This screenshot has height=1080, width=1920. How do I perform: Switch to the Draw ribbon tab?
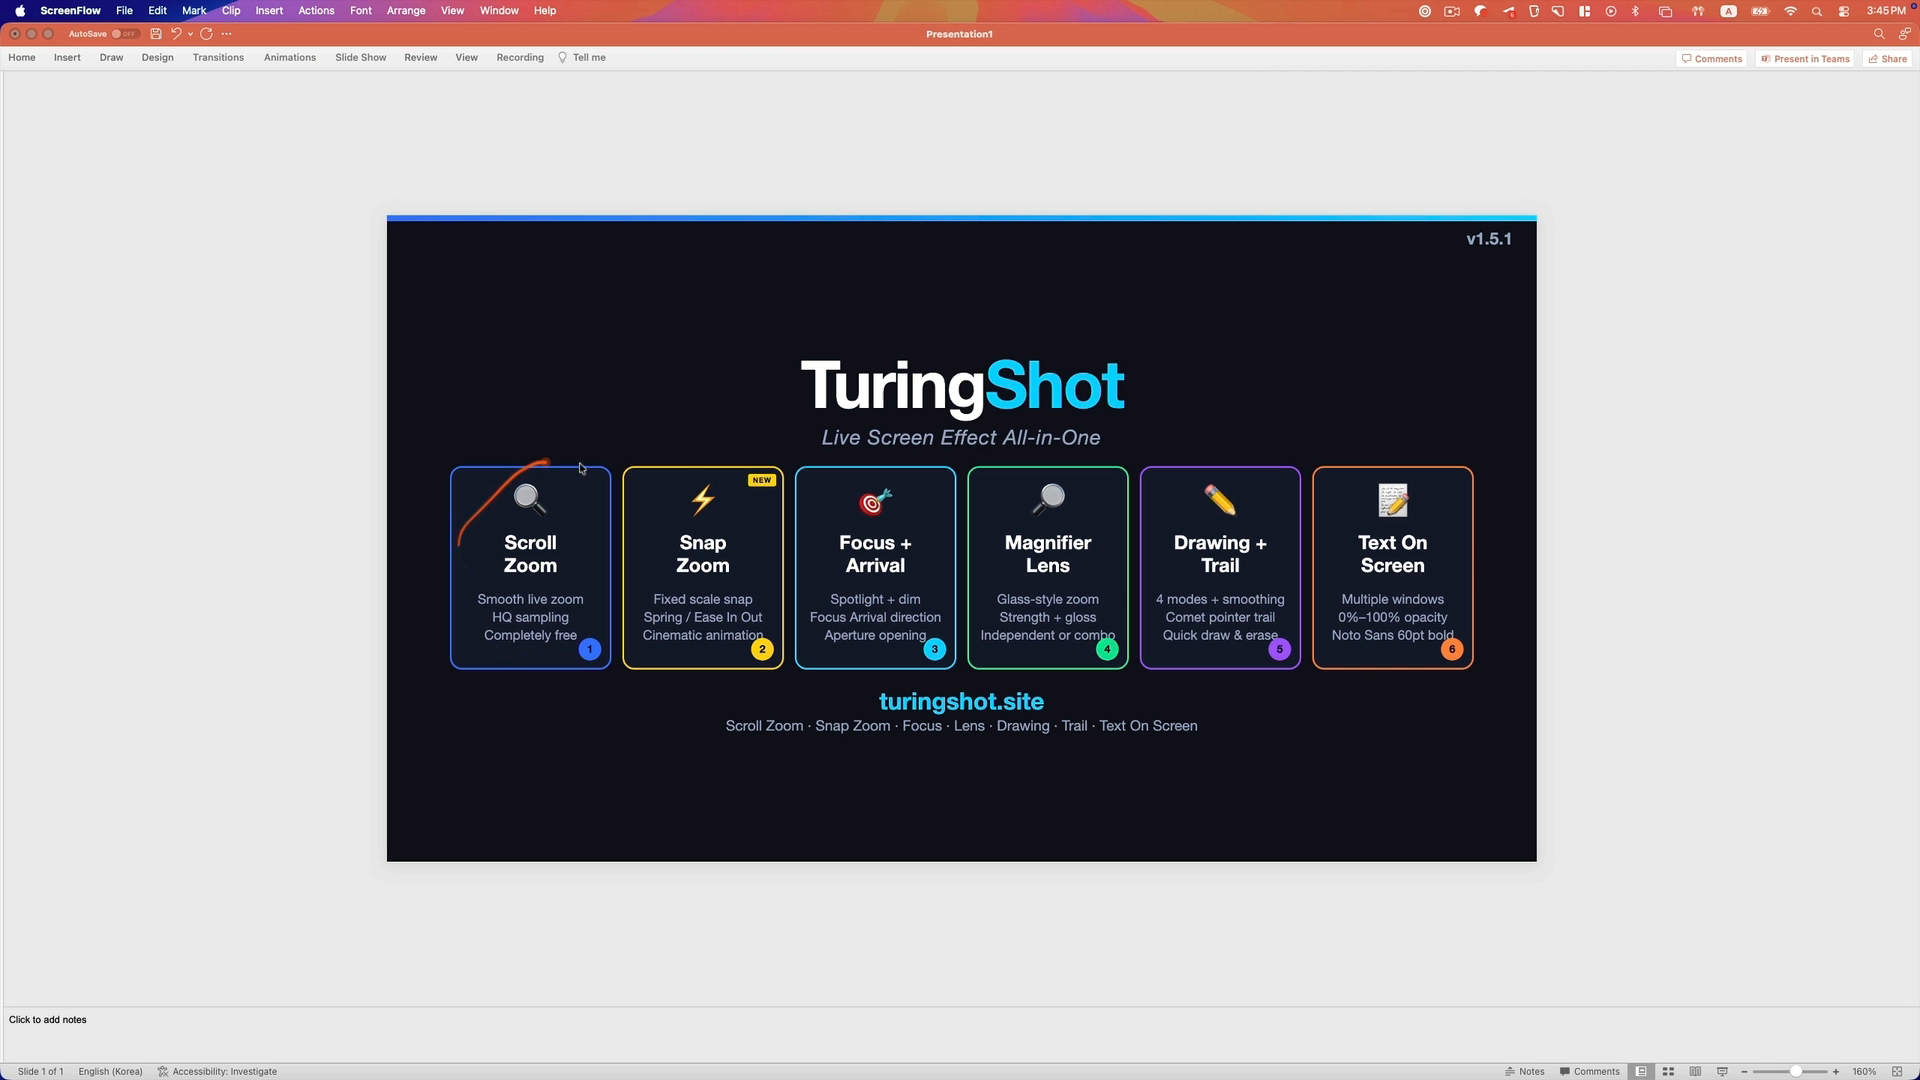click(111, 58)
